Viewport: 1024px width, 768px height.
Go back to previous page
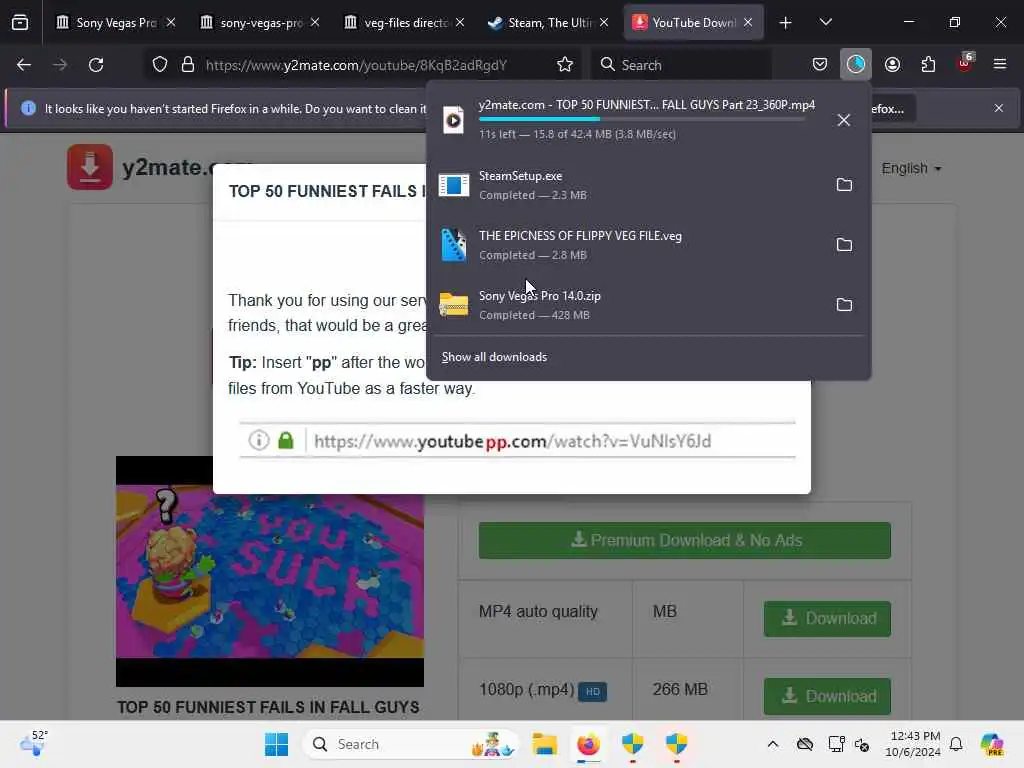click(x=24, y=65)
